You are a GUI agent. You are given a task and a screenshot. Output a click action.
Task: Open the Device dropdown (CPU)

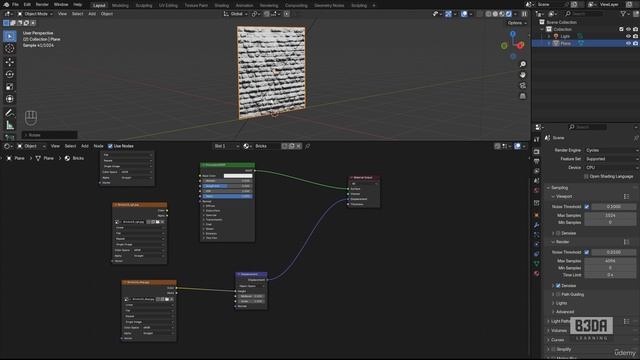611,167
